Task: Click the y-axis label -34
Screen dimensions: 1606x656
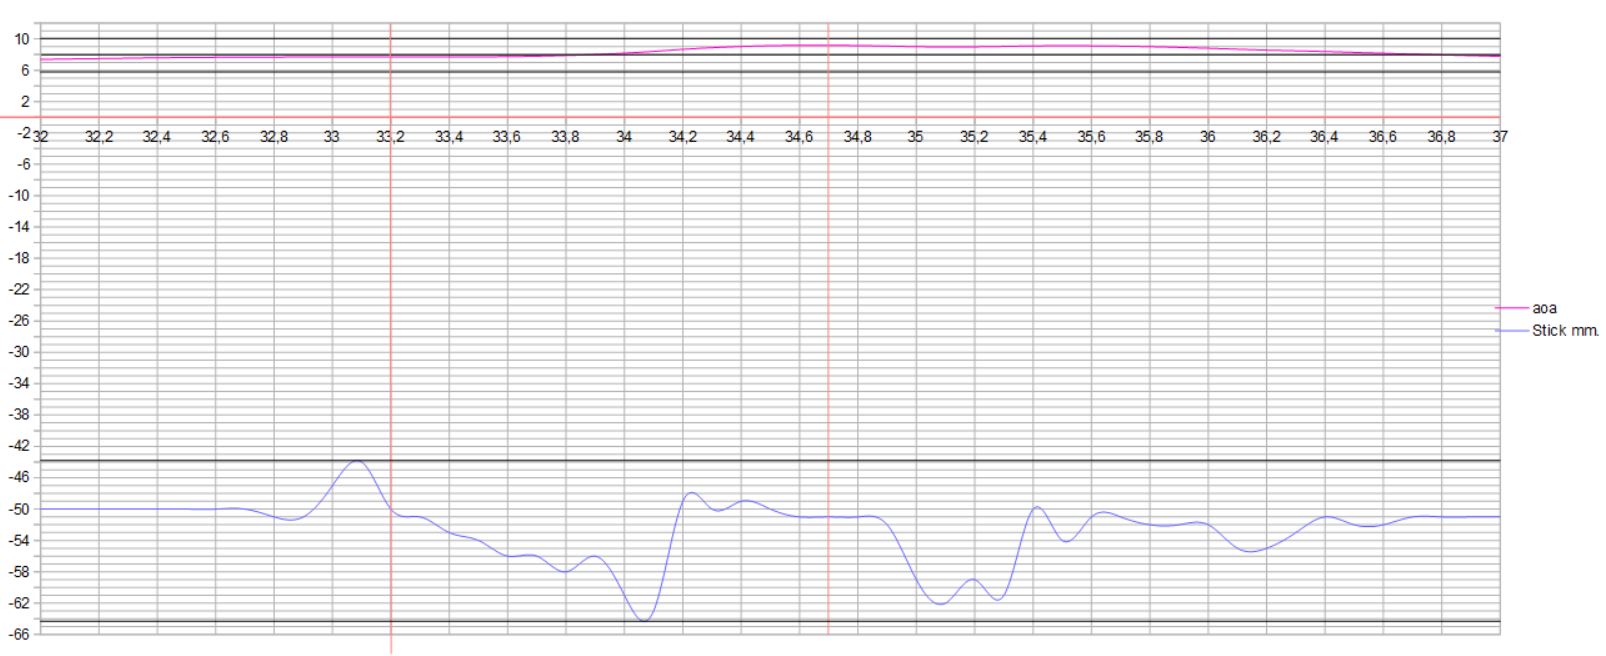Action: tap(20, 383)
